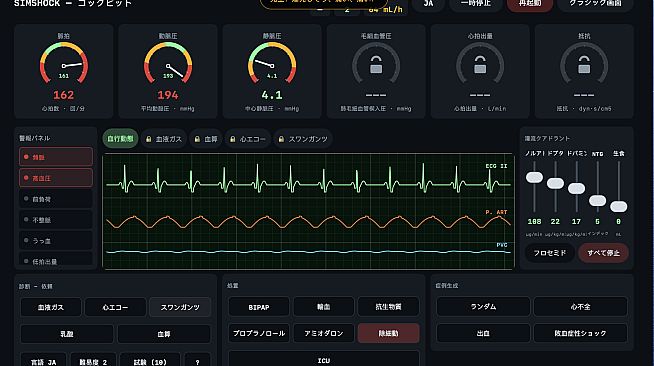This screenshot has height=366, width=654.
Task: Open the locked 心エコー tab
Action: point(248,139)
